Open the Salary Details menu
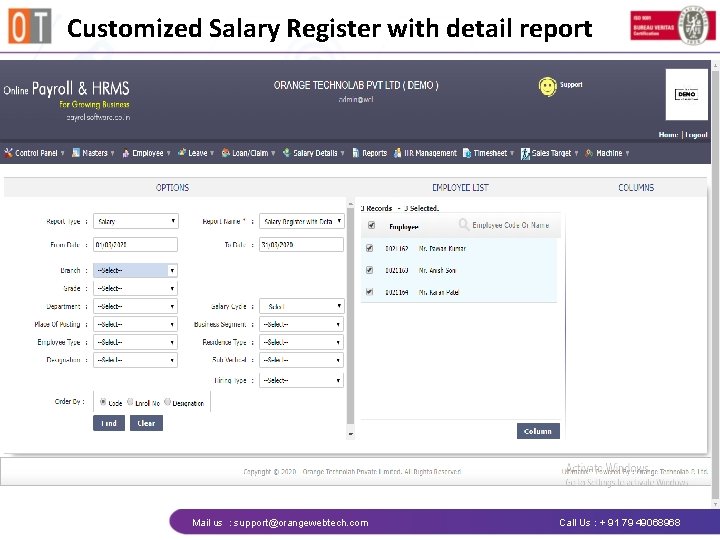The width and height of the screenshot is (720, 540). pos(314,153)
